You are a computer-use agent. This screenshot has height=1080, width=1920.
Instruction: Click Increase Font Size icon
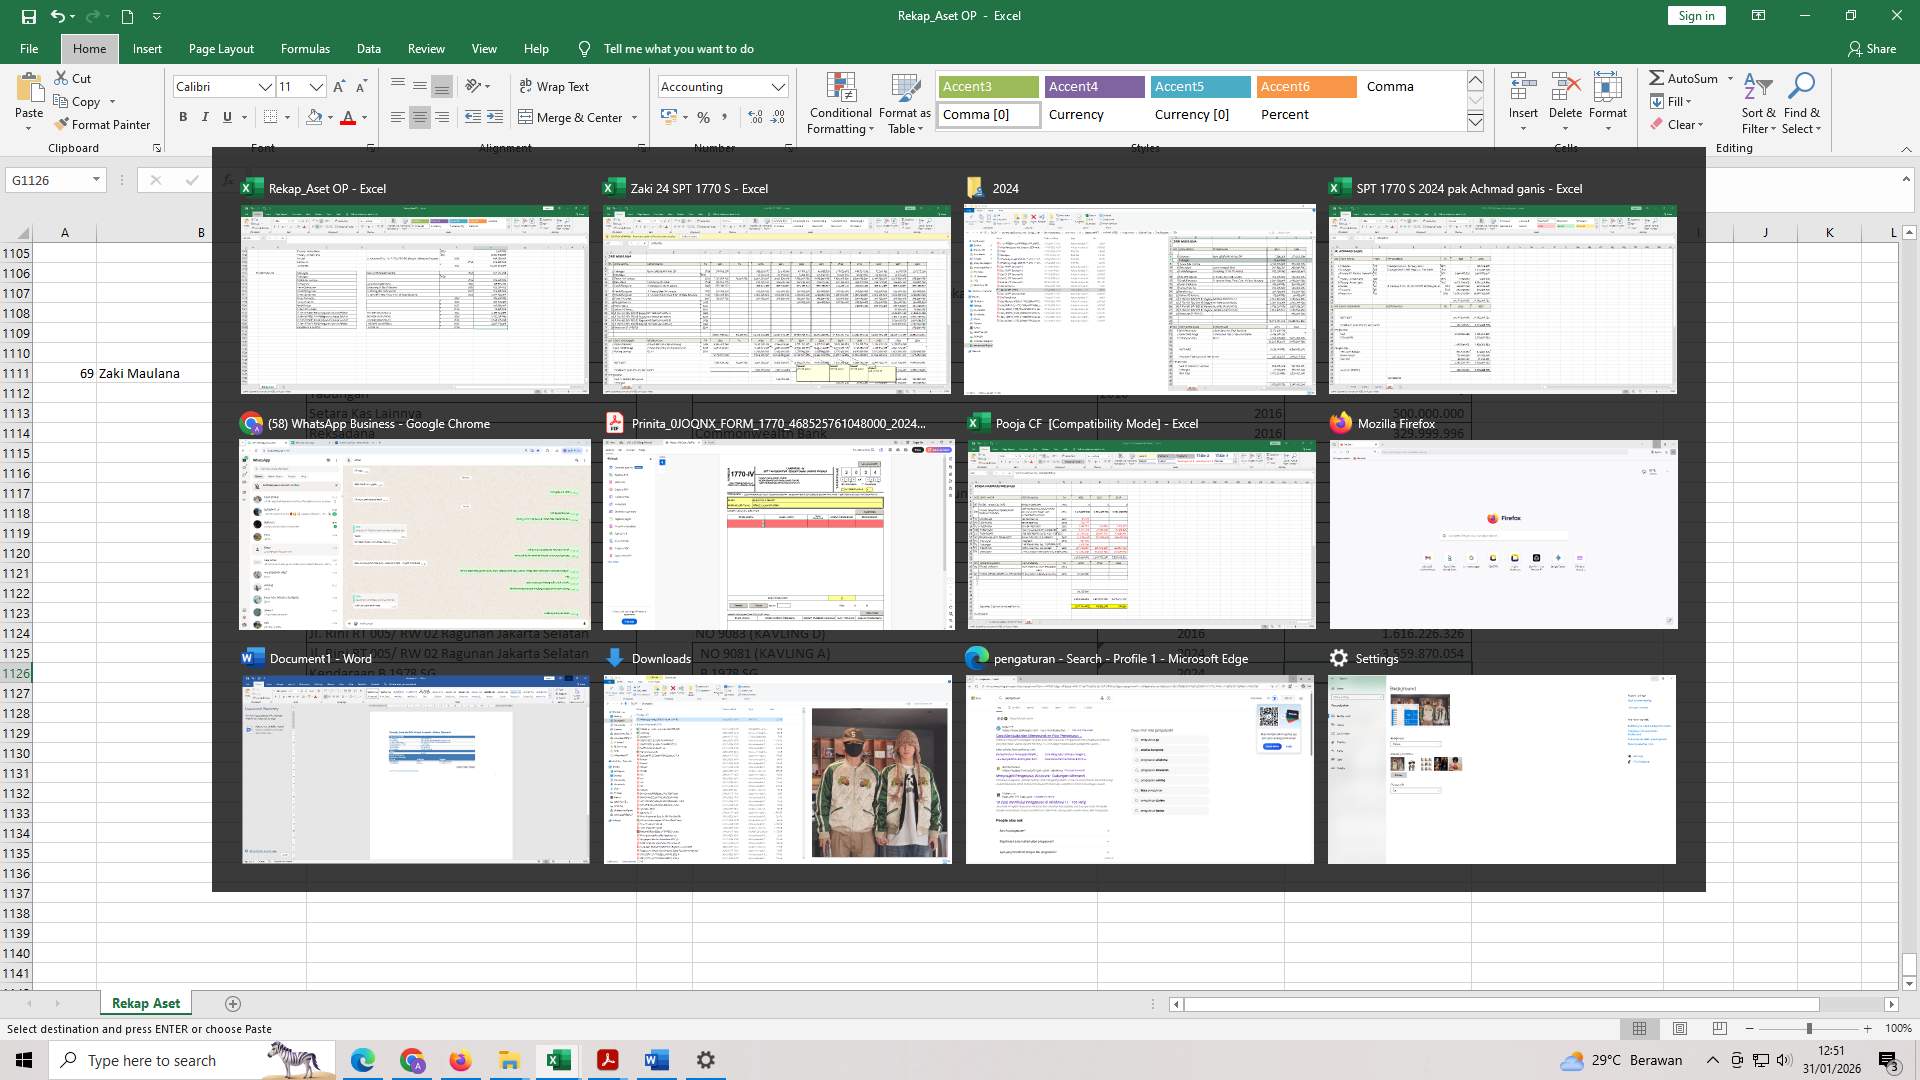tap(339, 87)
